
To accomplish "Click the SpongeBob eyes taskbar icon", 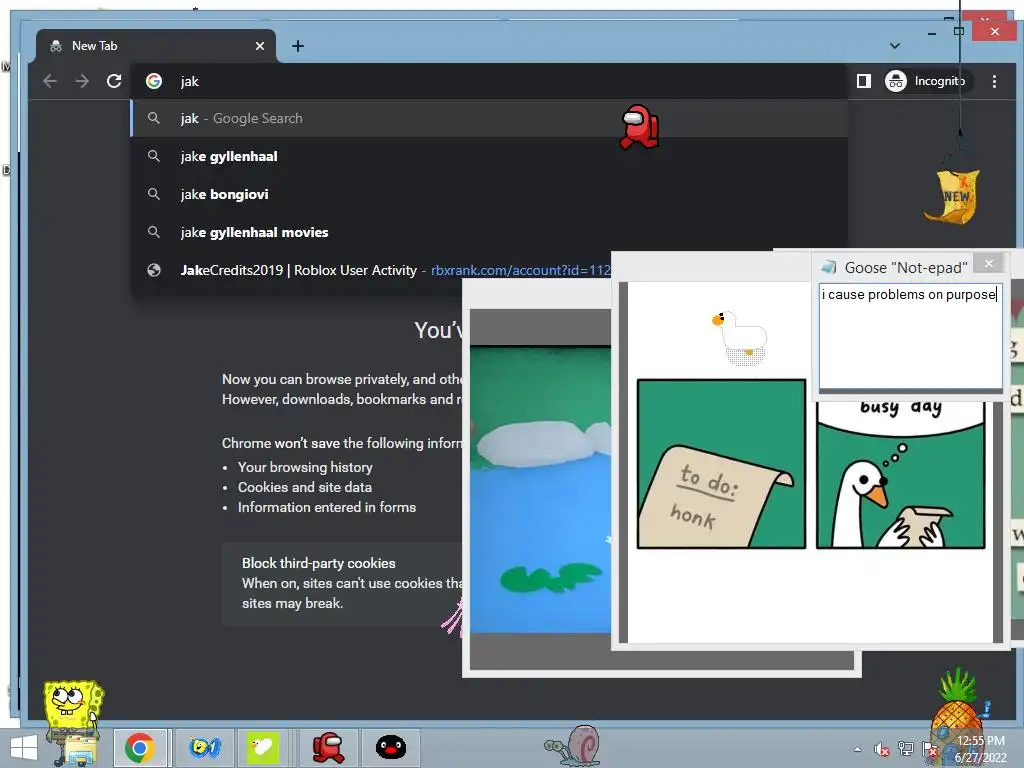I will tap(204, 748).
